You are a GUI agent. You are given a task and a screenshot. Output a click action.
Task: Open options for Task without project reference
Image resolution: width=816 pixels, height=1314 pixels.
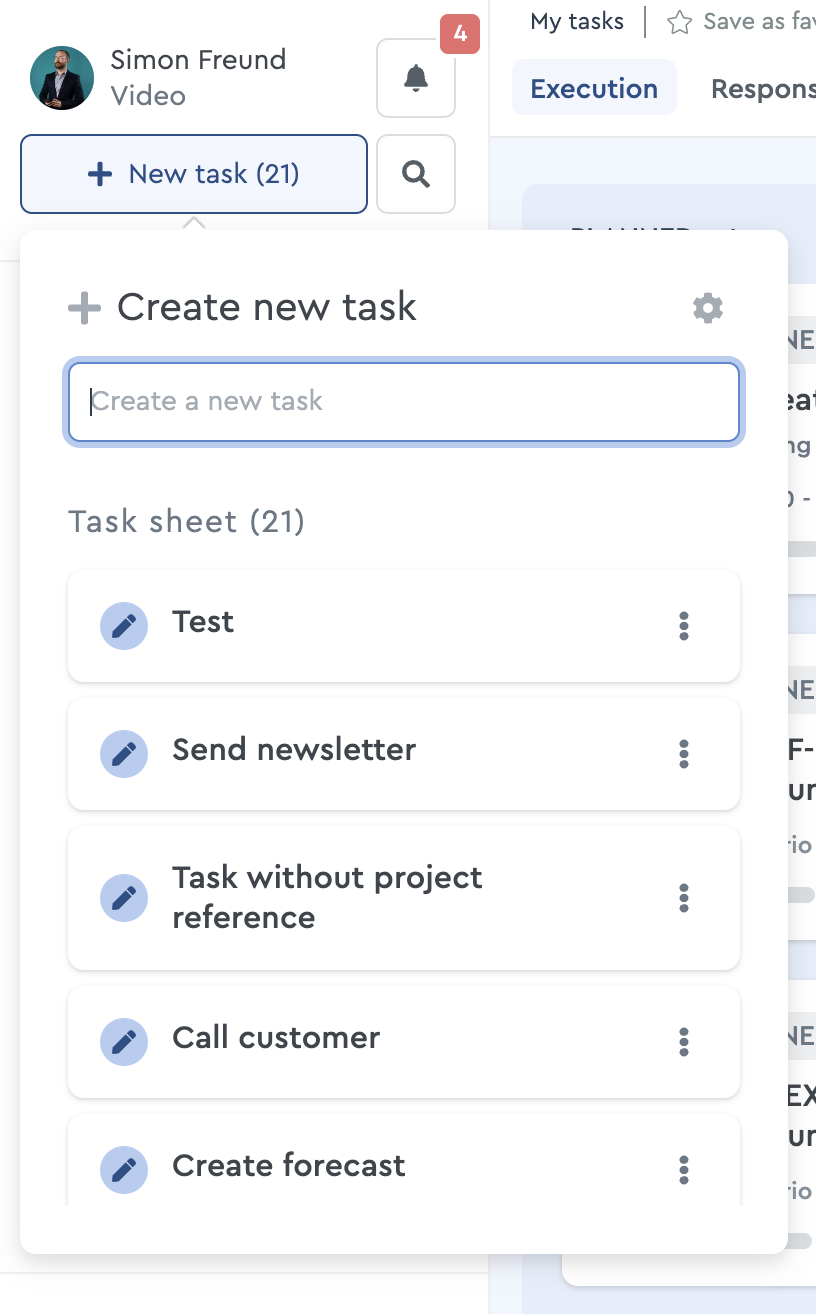pos(684,898)
